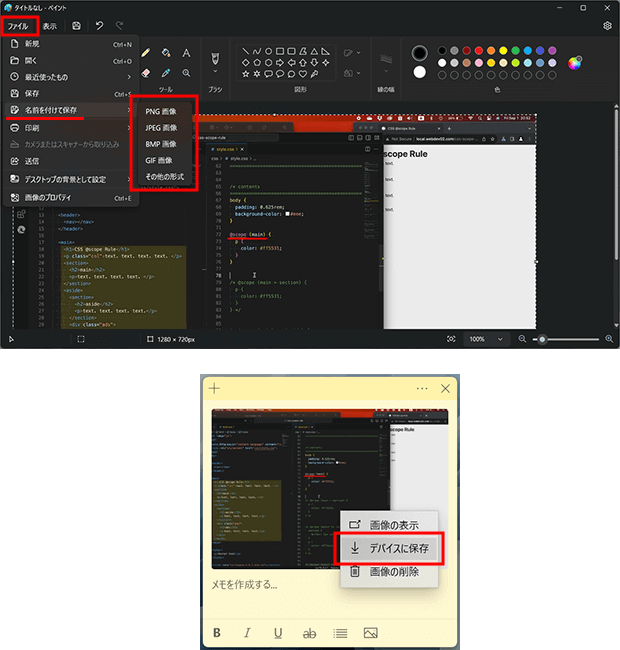
Task: Select the line shape
Action: click(x=245, y=51)
